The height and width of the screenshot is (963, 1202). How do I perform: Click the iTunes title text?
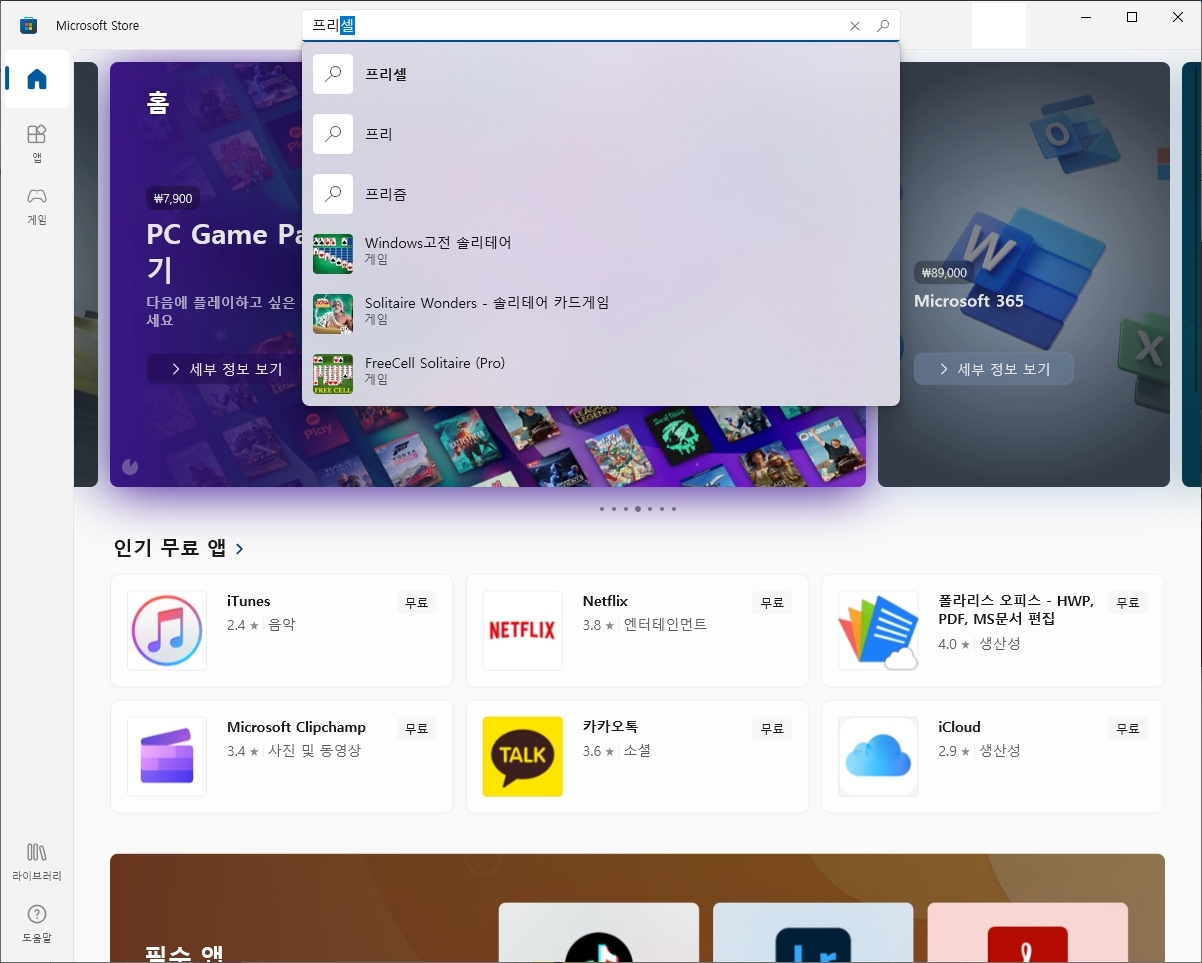249,601
